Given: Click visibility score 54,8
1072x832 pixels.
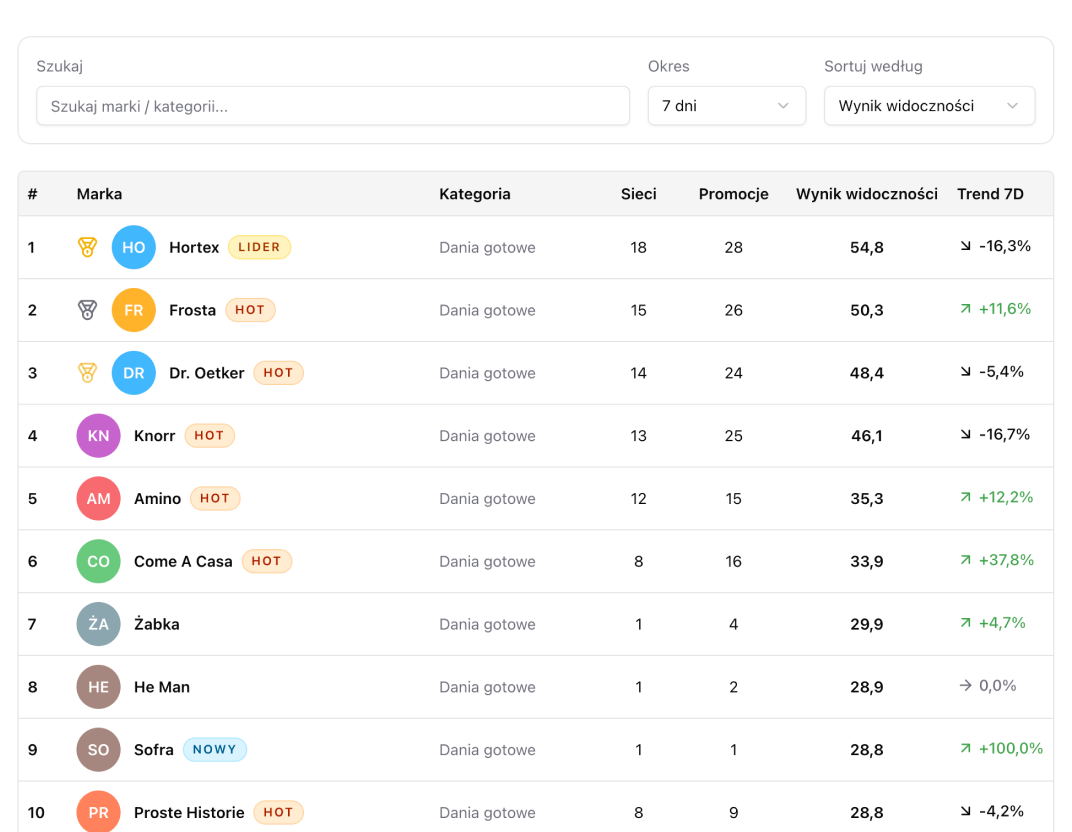Looking at the screenshot, I should 867,247.
